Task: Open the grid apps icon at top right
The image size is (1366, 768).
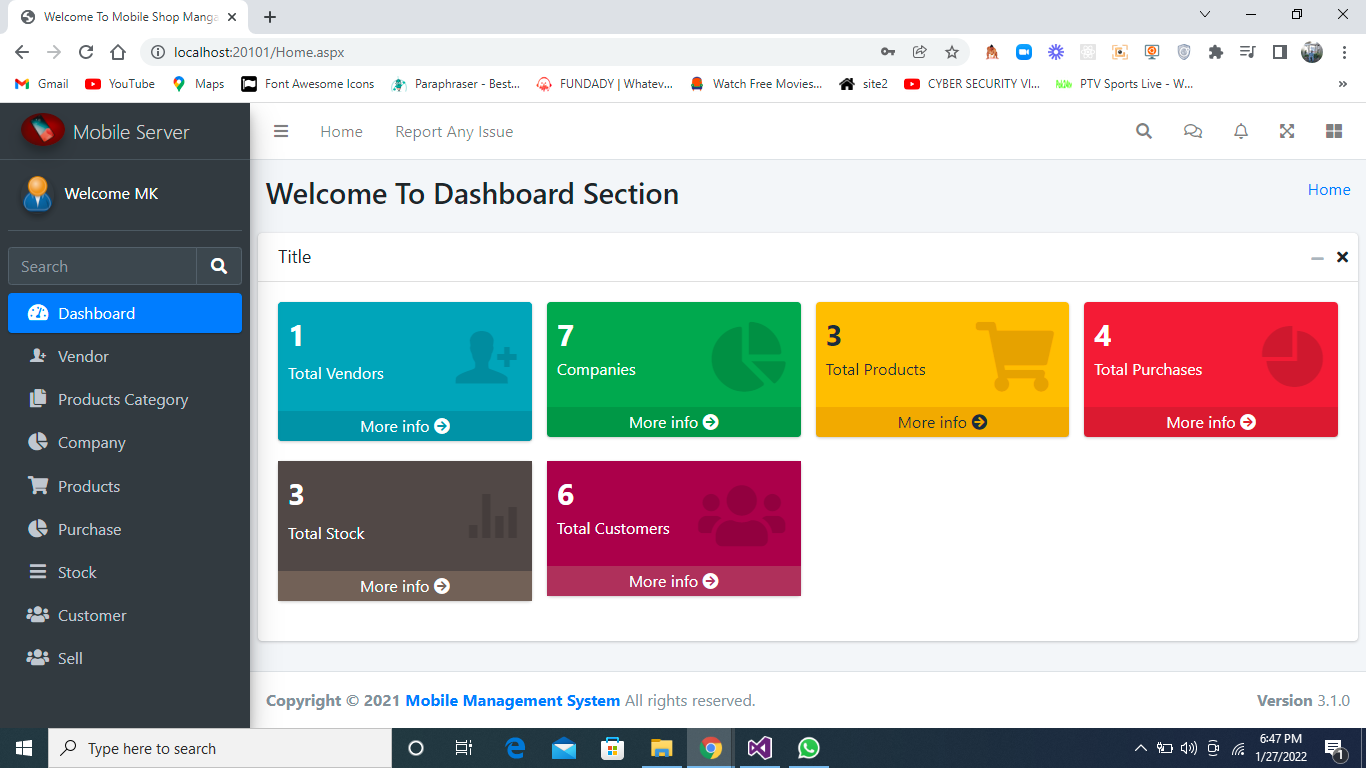Action: (1334, 131)
